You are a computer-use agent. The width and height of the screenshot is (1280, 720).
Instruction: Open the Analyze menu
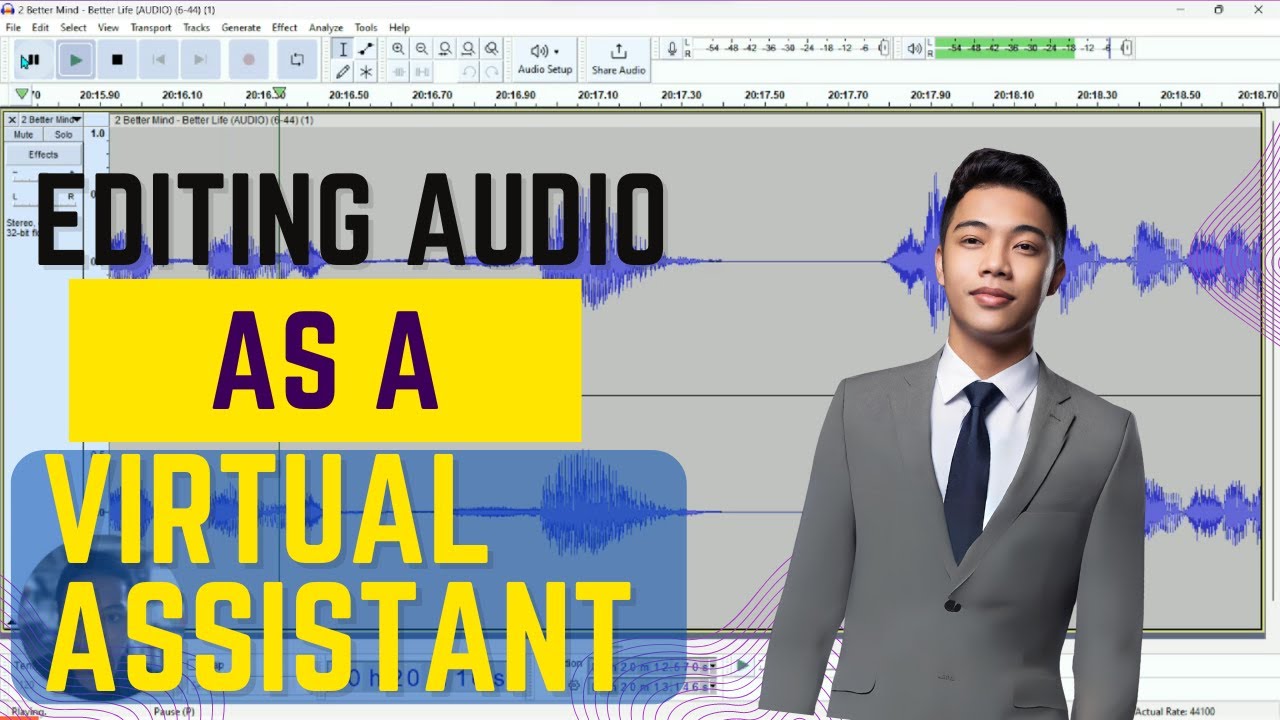[x=326, y=28]
